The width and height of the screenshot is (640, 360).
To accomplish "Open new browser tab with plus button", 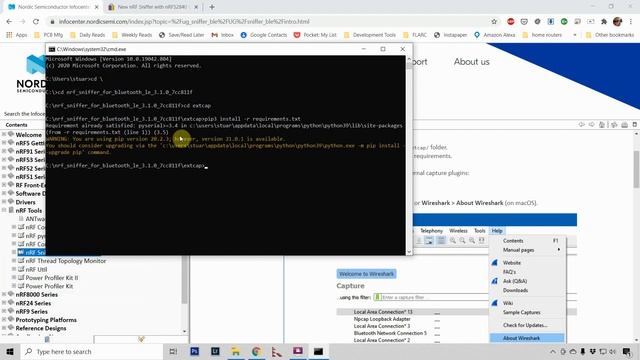I will (211, 7).
